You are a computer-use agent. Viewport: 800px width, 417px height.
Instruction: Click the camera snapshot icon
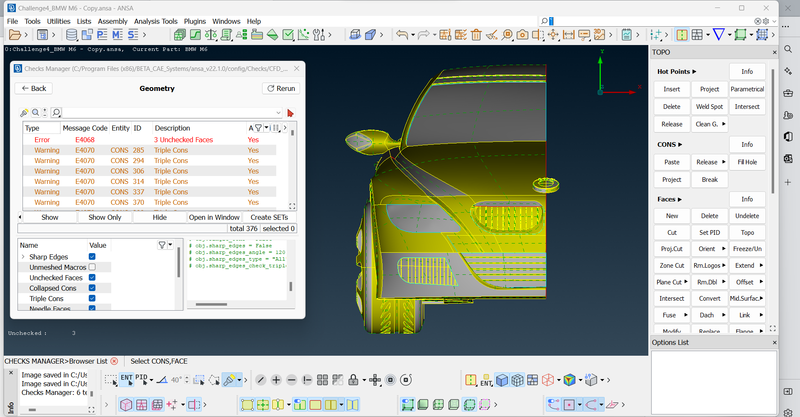tap(522, 35)
